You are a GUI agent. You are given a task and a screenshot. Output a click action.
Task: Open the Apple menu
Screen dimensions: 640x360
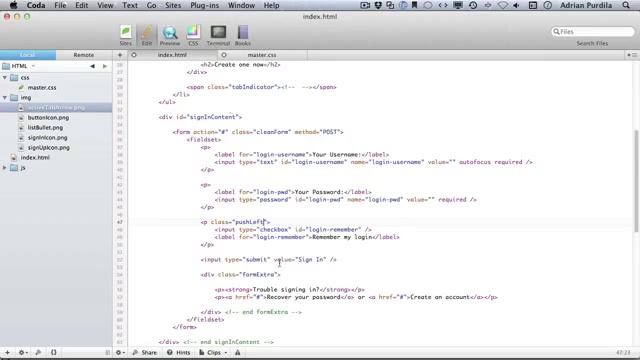point(13,5)
